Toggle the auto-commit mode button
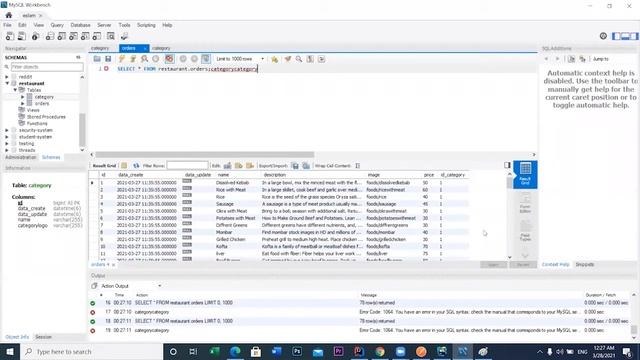This screenshot has width=640, height=360. point(206,59)
